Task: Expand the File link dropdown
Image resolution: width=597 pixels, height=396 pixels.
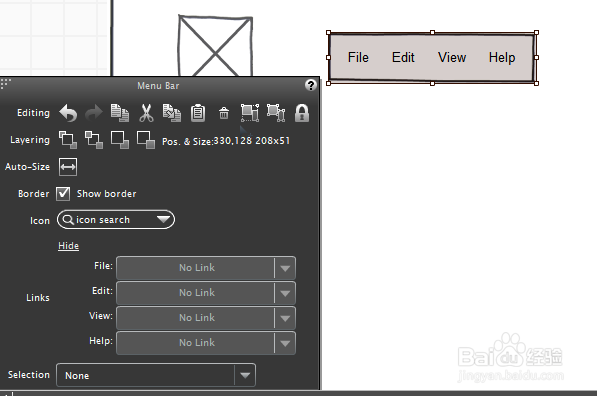Action: coord(285,268)
